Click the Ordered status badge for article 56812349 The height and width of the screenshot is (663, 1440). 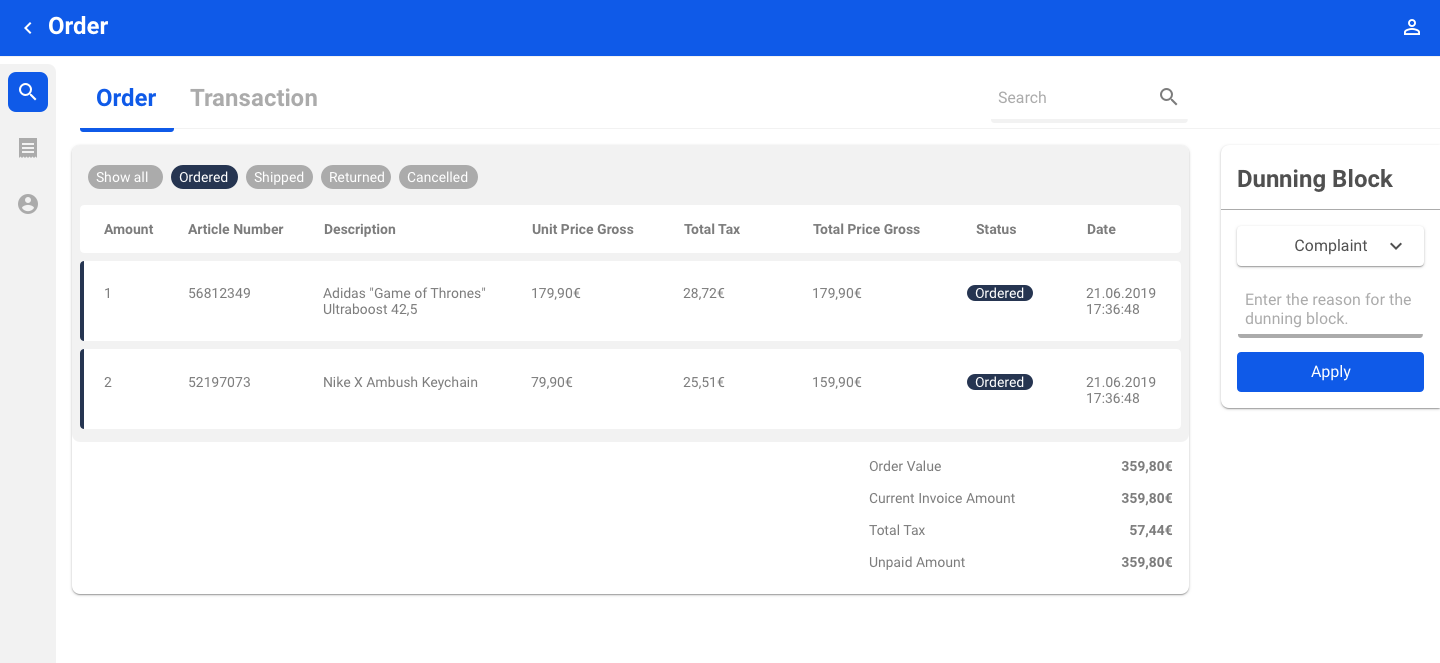(x=999, y=293)
